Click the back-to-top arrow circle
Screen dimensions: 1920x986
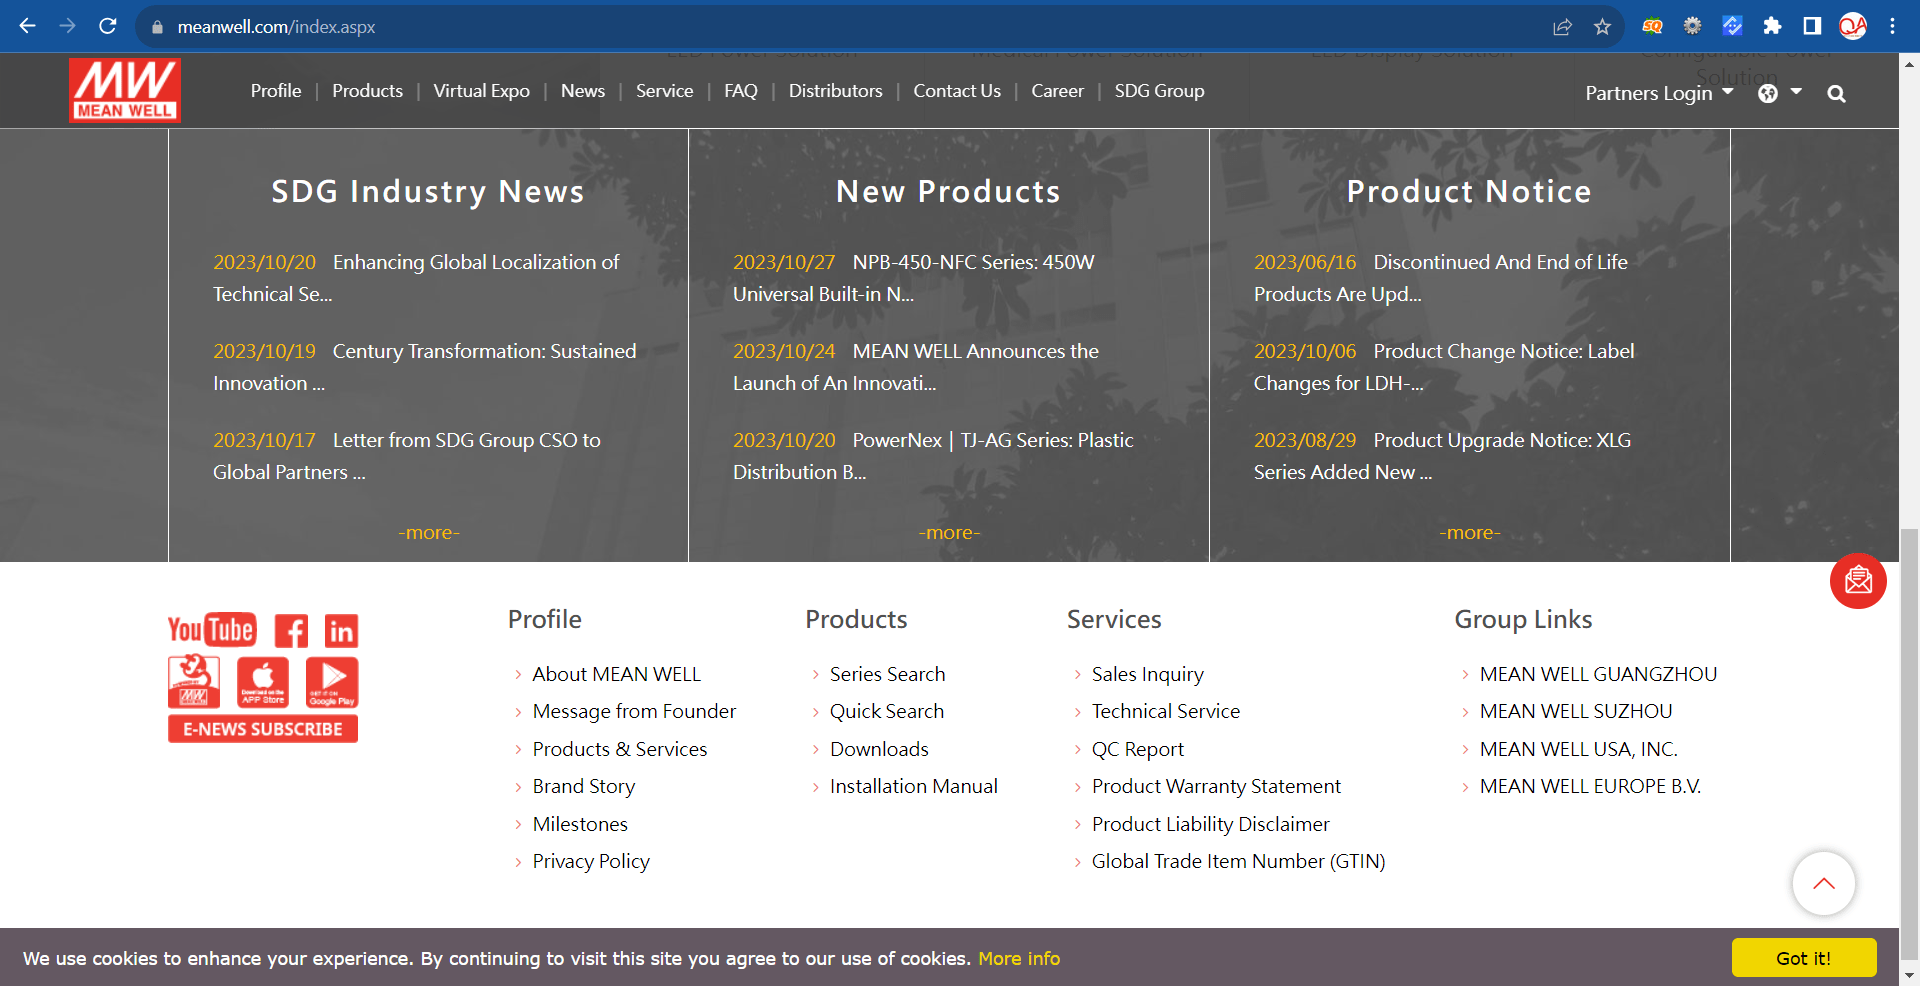click(1823, 883)
